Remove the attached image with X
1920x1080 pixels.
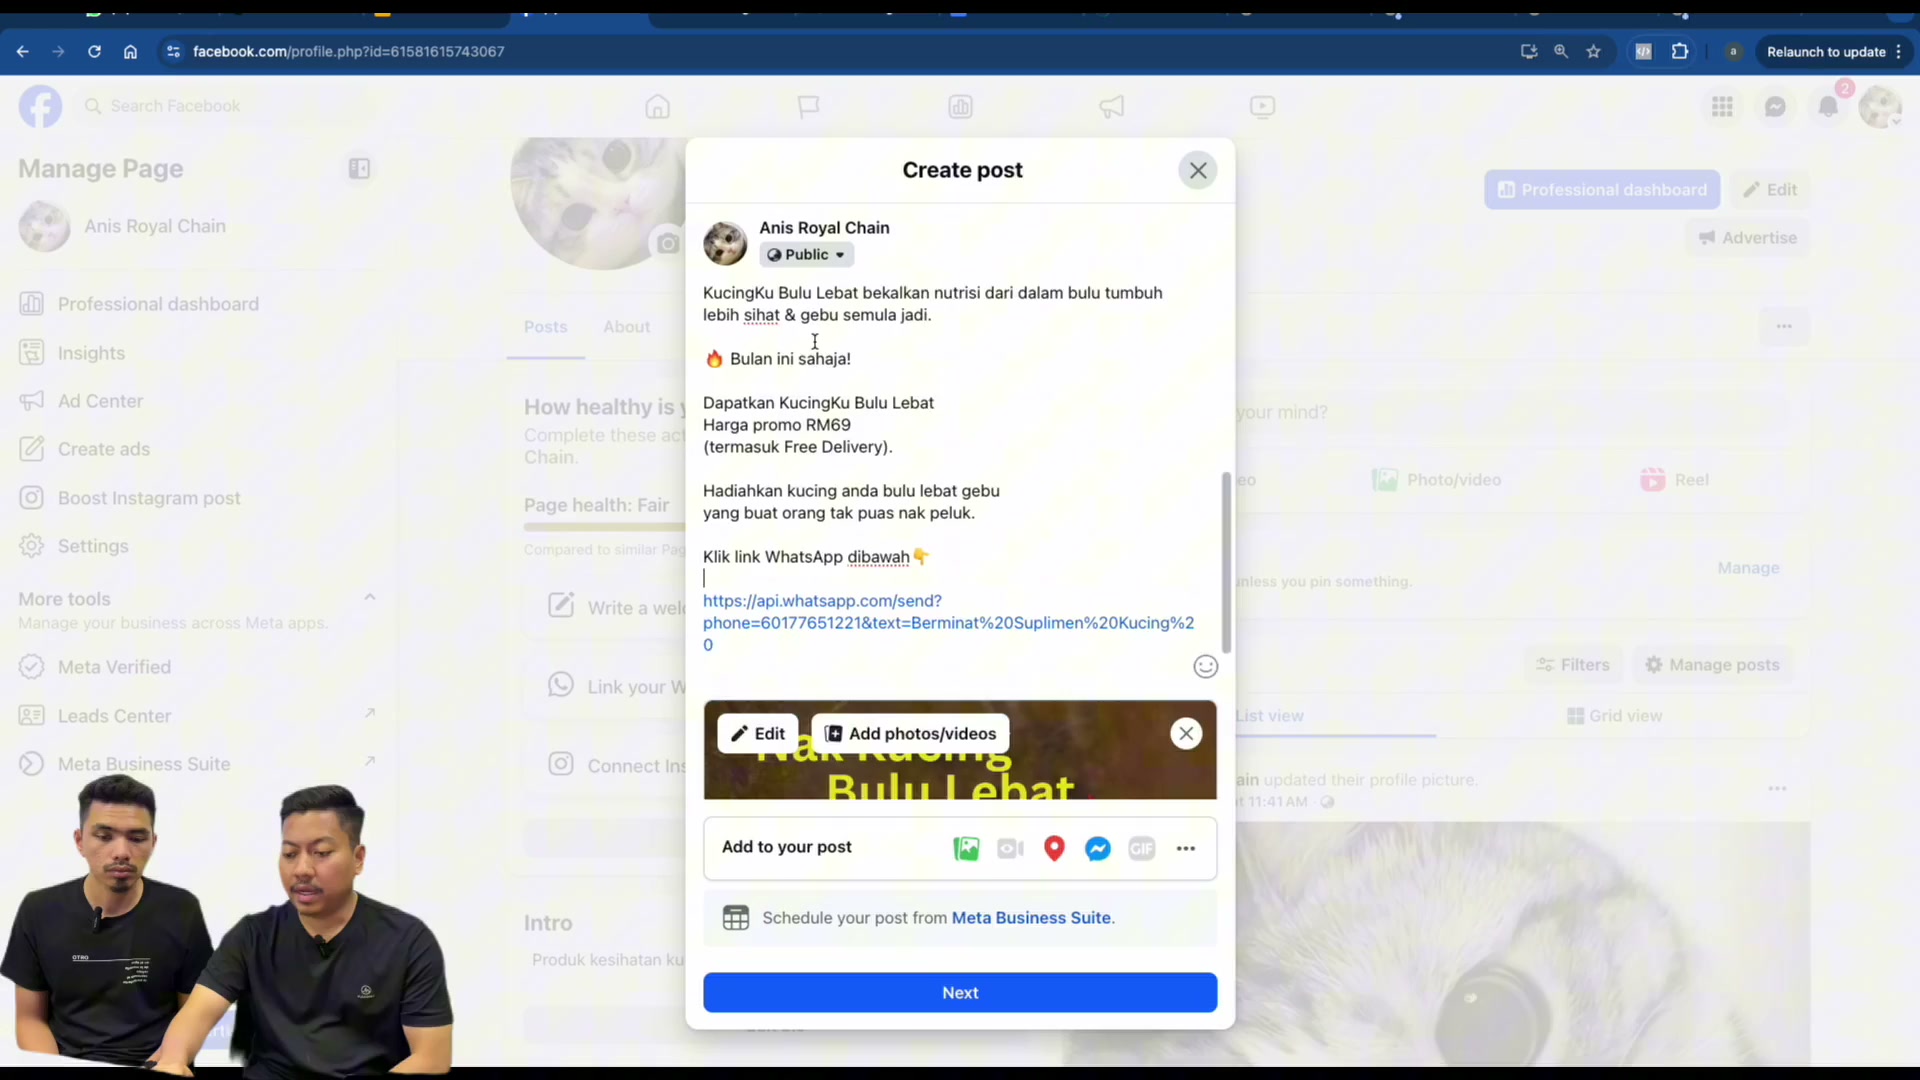[1186, 734]
